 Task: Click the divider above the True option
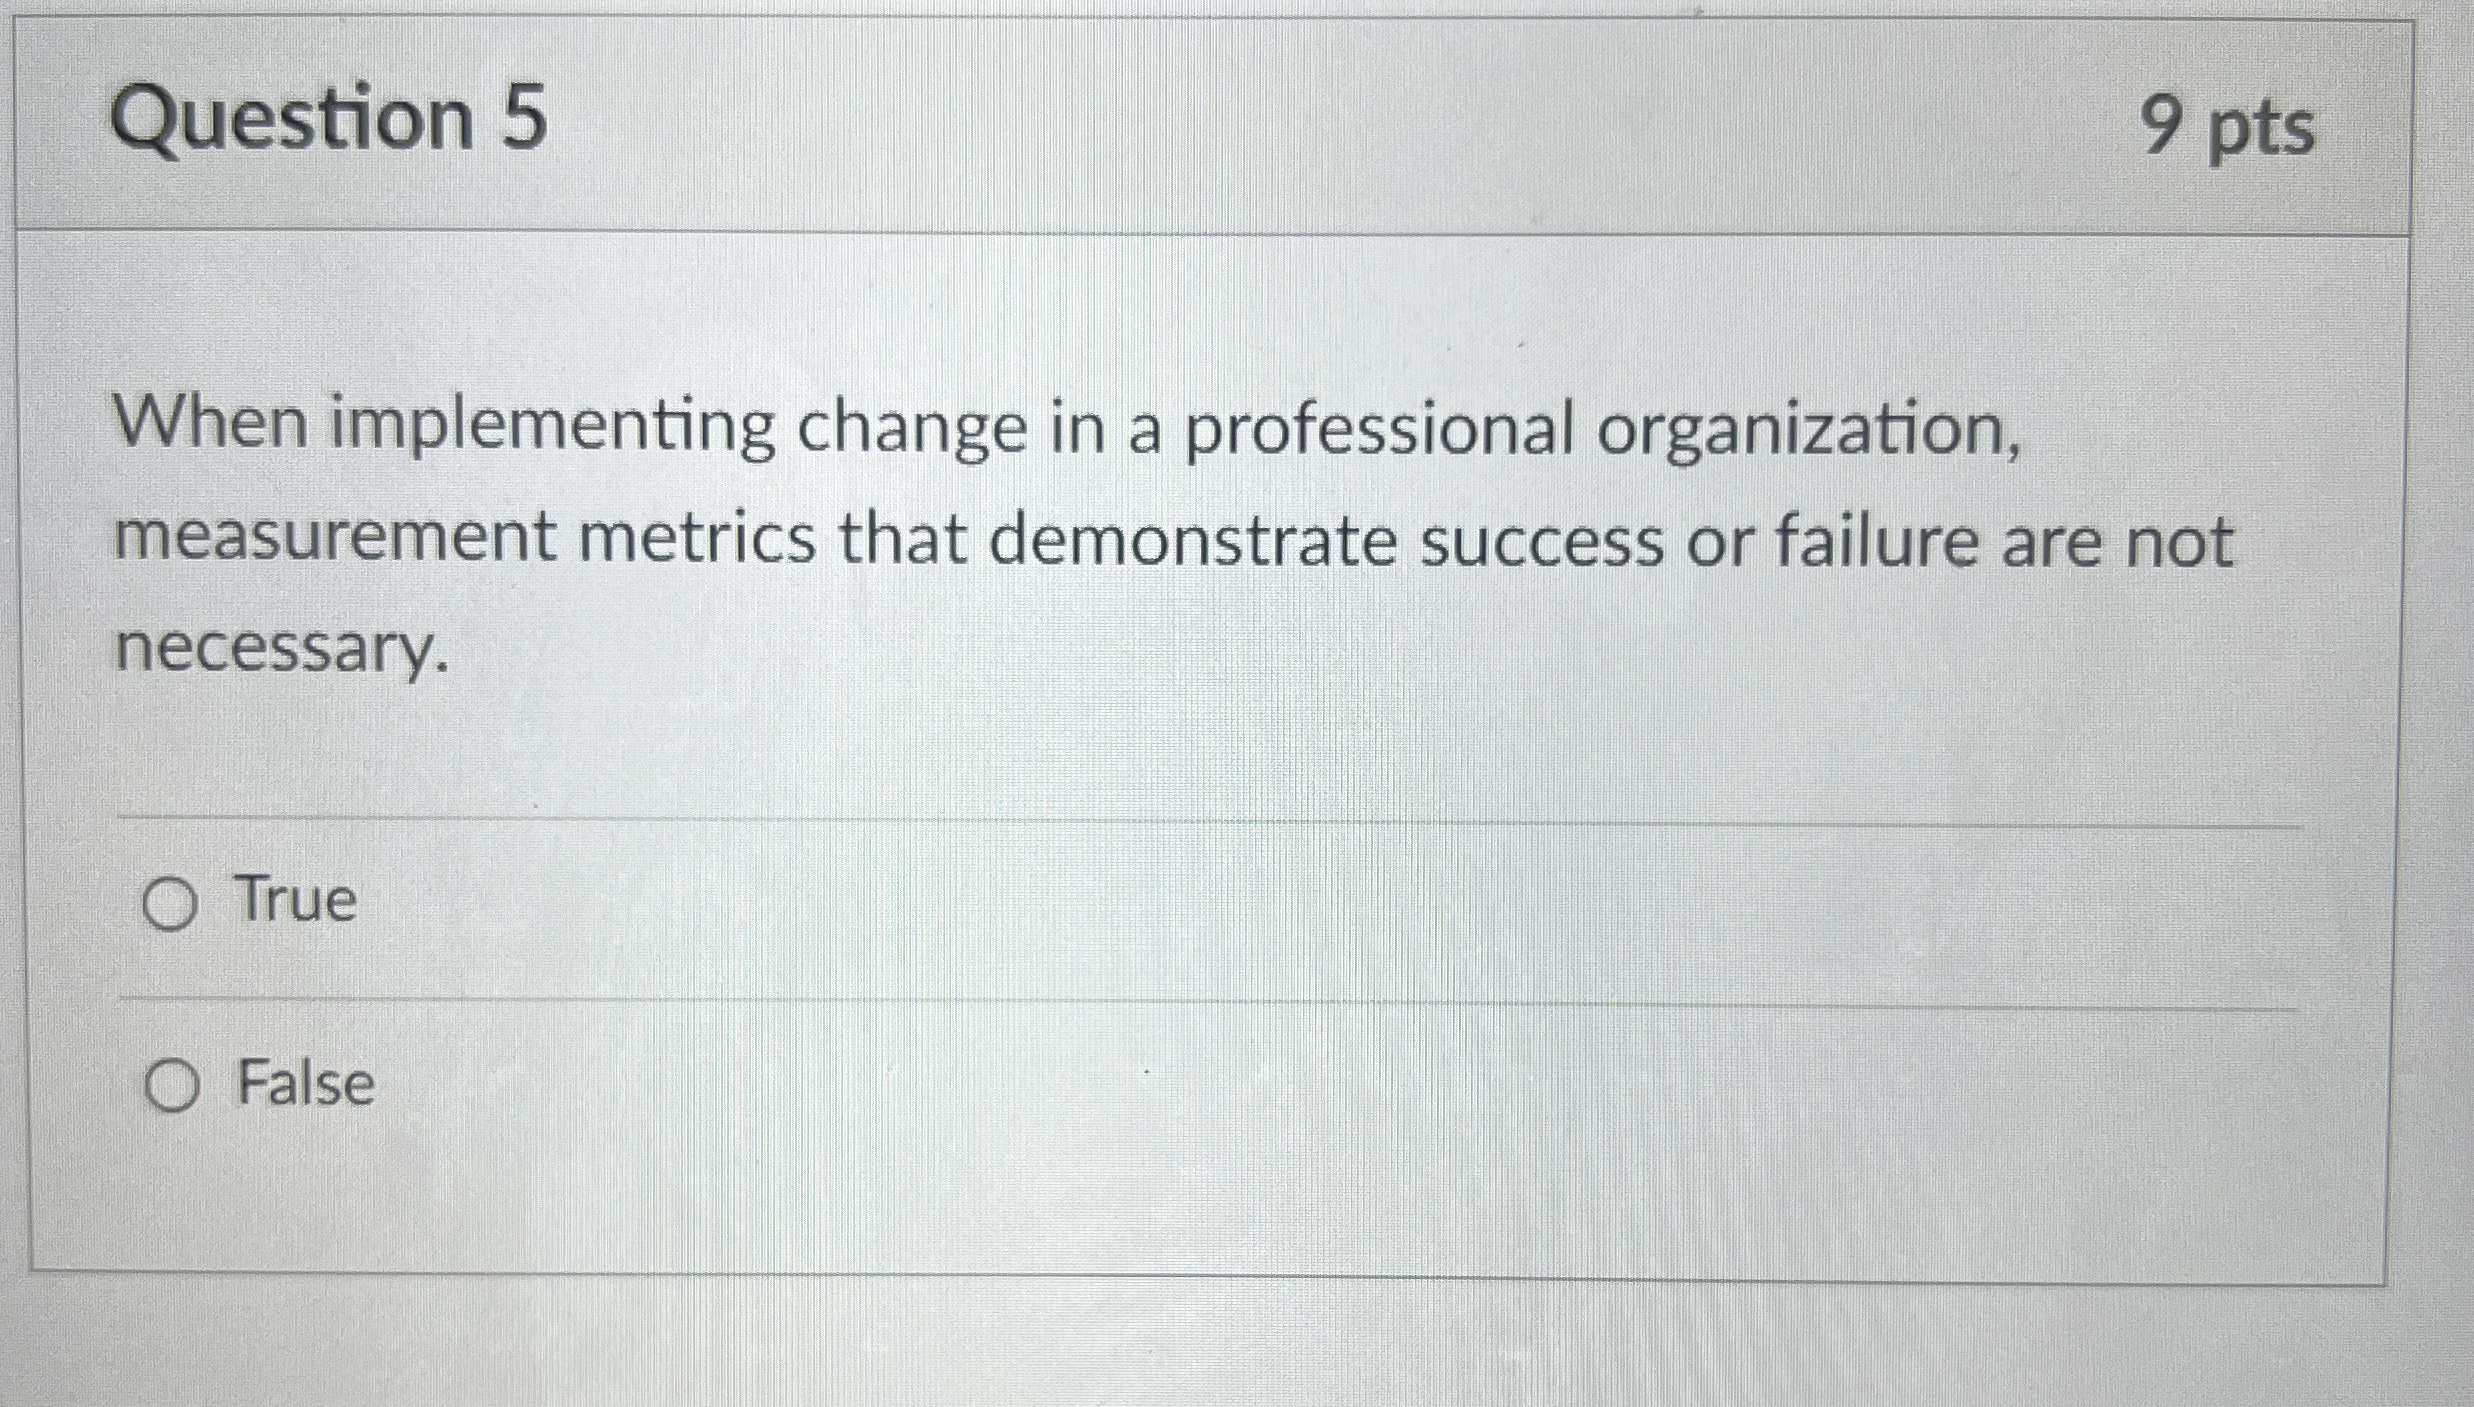pyautogui.click(x=1200, y=818)
